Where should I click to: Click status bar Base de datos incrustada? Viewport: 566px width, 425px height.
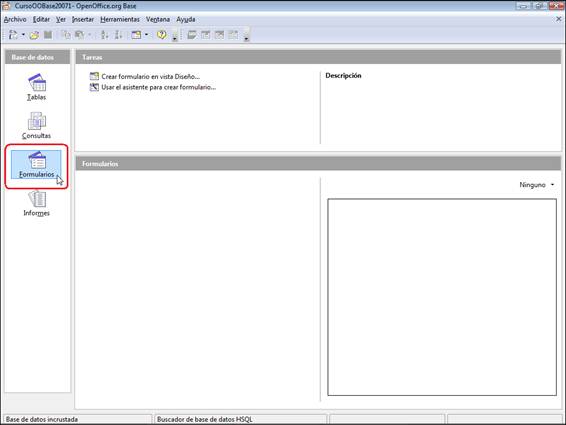(x=42, y=420)
